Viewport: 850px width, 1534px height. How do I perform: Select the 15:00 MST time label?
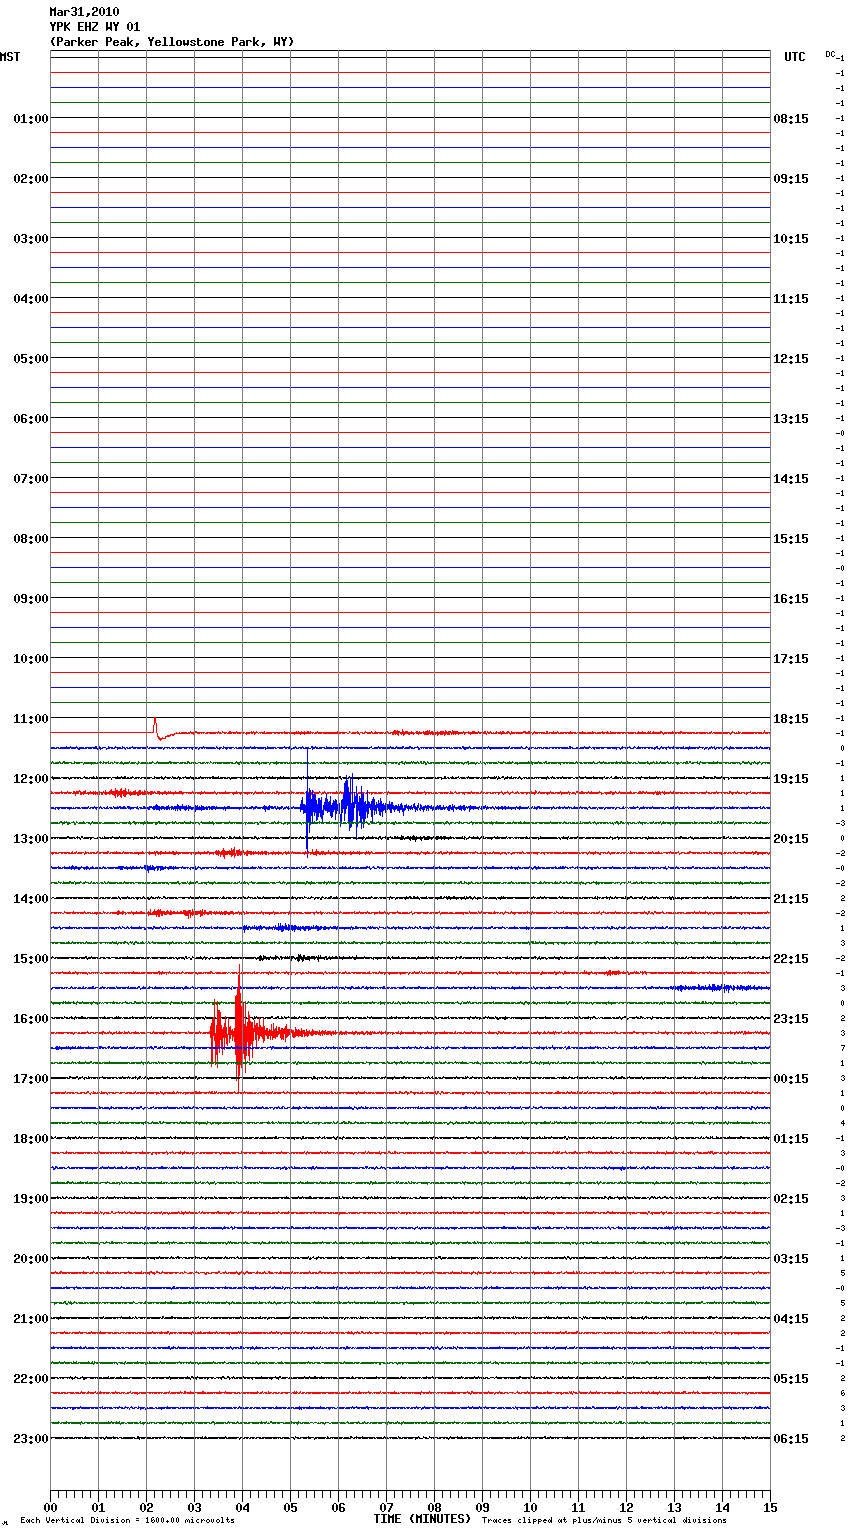(x=31, y=959)
